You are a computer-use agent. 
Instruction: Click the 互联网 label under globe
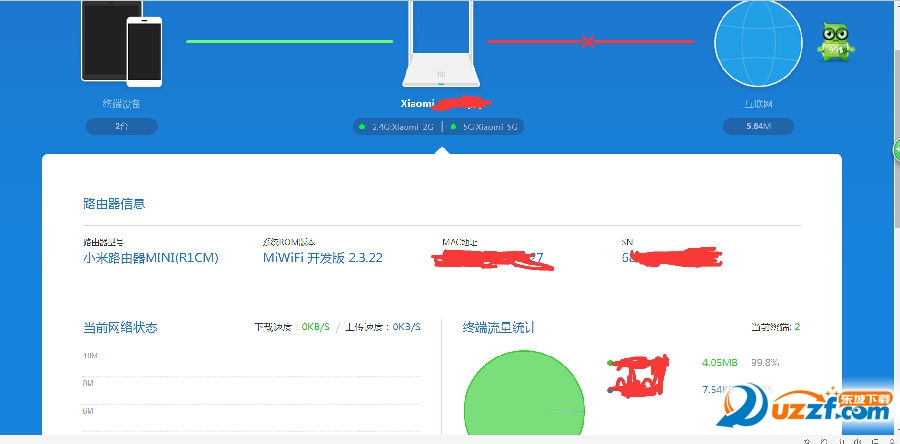758,104
